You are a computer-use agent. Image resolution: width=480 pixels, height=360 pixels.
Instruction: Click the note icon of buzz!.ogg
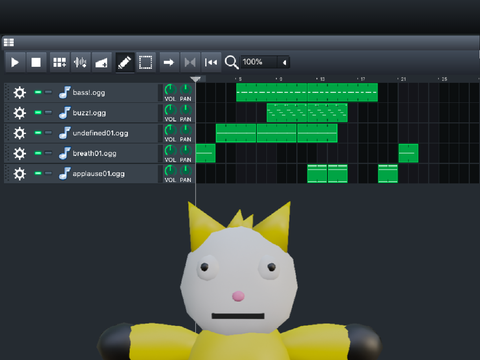(x=65, y=113)
